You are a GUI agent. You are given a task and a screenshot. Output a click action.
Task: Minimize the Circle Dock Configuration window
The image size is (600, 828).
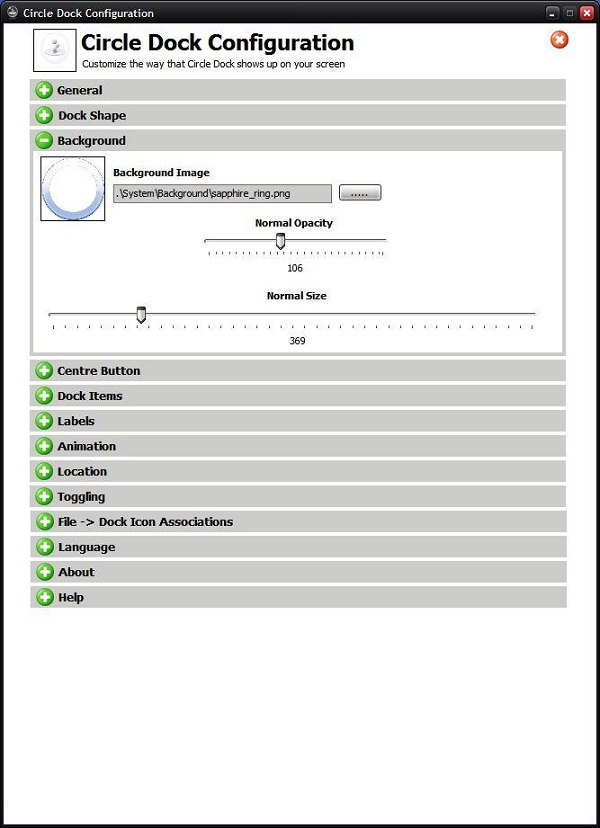(552, 13)
